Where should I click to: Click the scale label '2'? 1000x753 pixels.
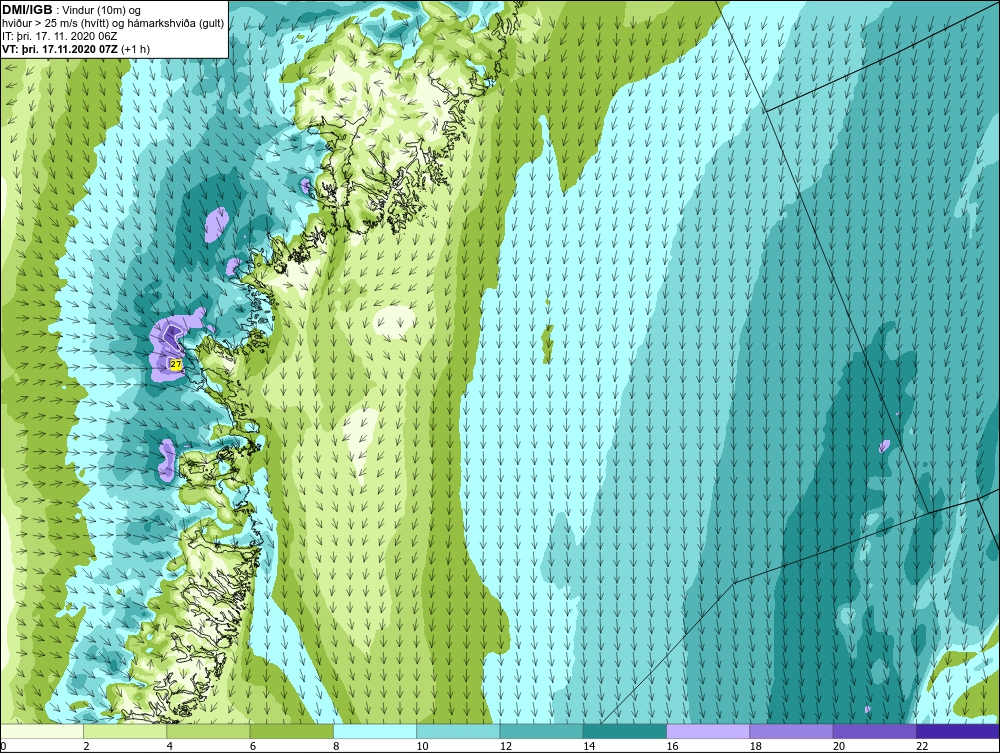pos(86,747)
